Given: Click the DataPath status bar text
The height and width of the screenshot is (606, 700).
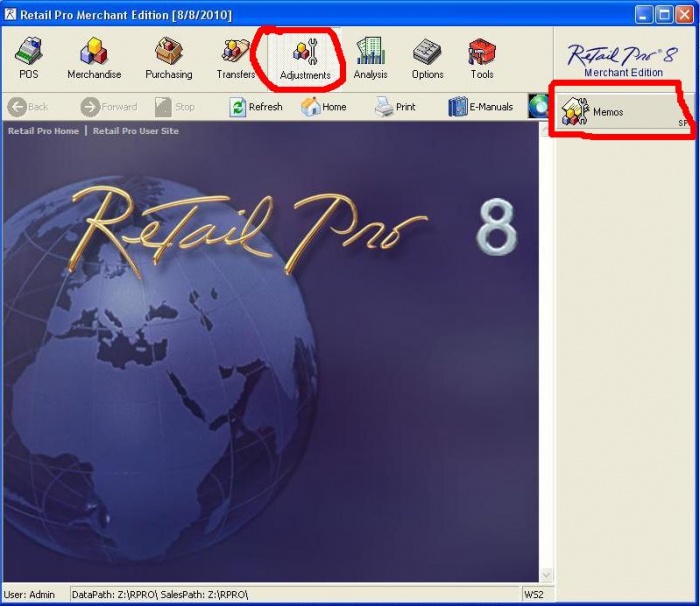Looking at the screenshot, I should (x=160, y=594).
